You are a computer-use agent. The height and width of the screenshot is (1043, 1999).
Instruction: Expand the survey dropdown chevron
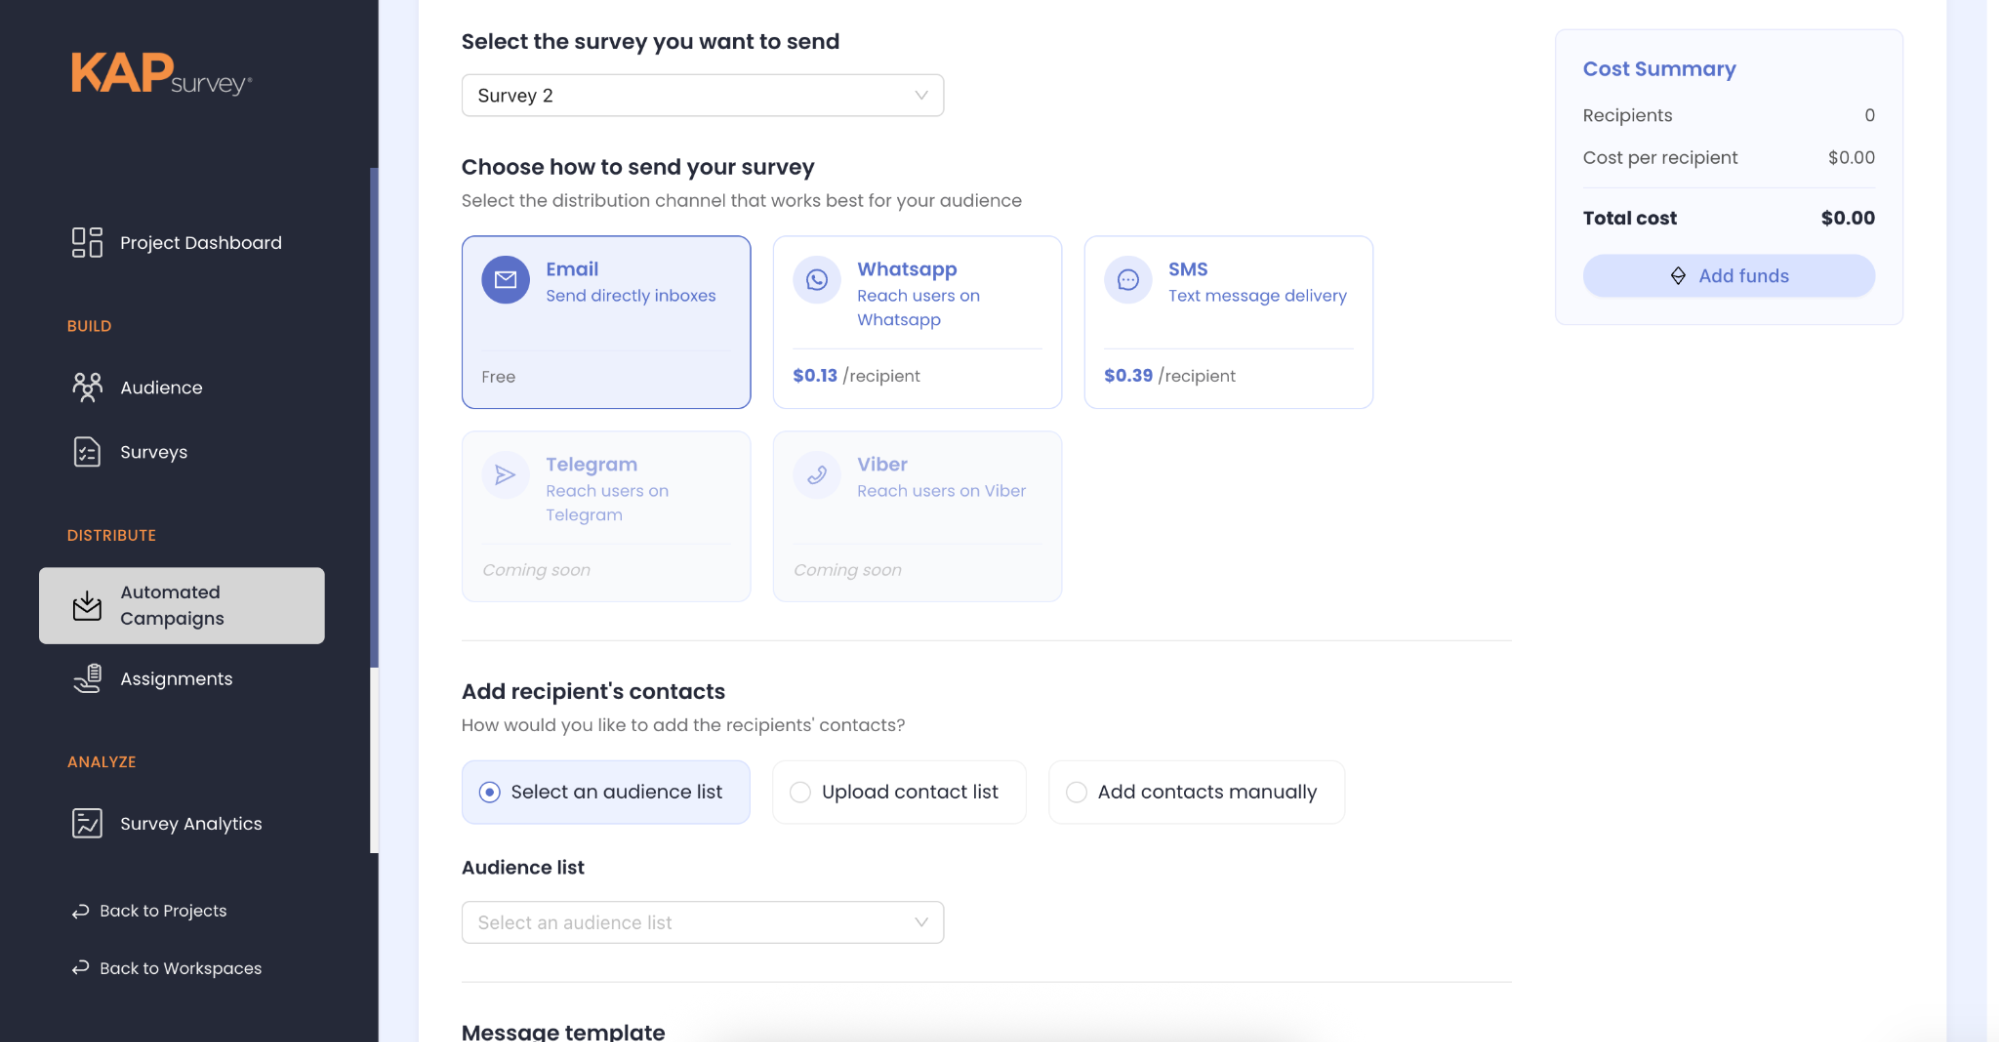(921, 95)
